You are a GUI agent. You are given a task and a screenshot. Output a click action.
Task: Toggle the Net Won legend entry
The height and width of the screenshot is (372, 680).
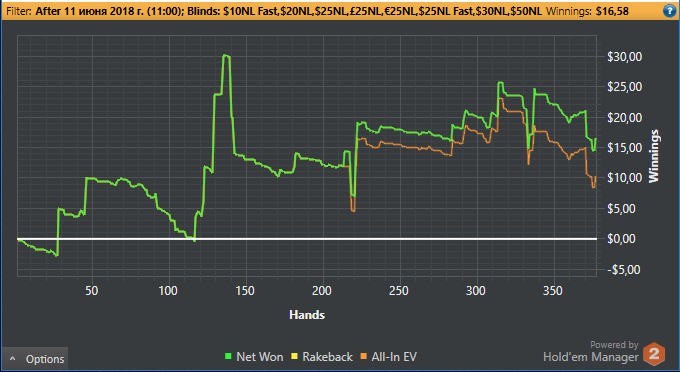(254, 357)
